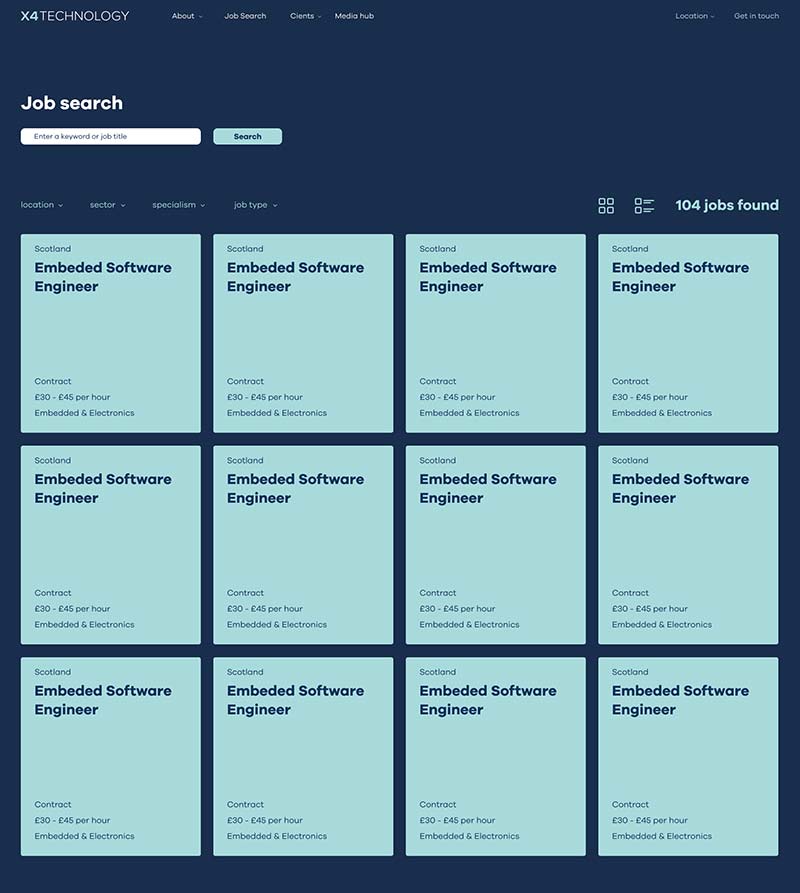Open the location filter dropdown

tap(42, 205)
